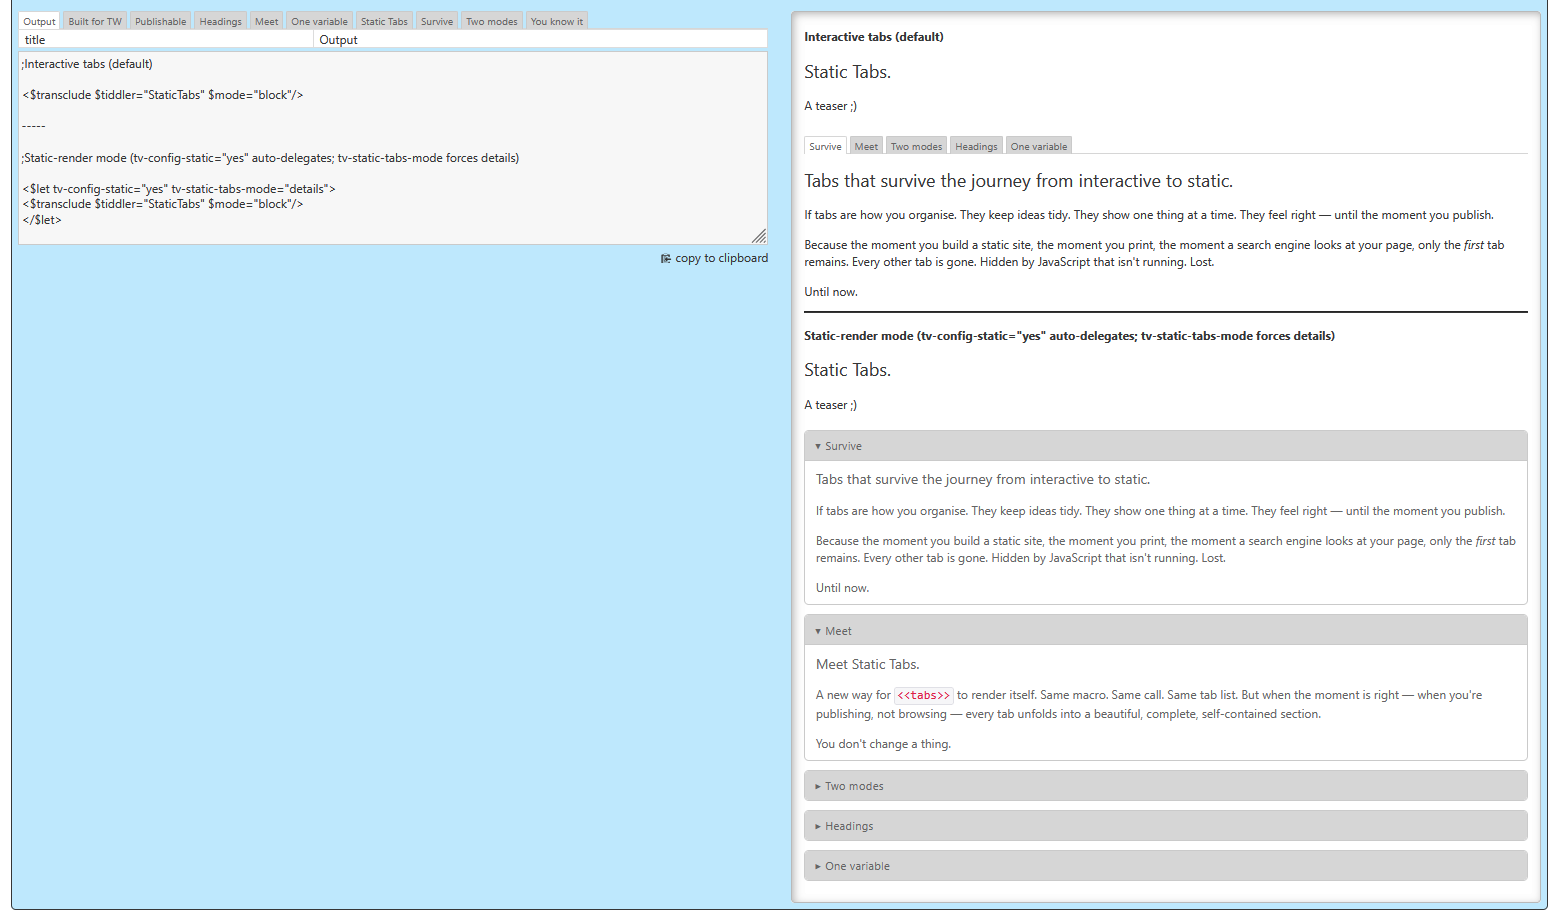
Task: Open the Headings tab in the preview pane
Action: [x=976, y=146]
